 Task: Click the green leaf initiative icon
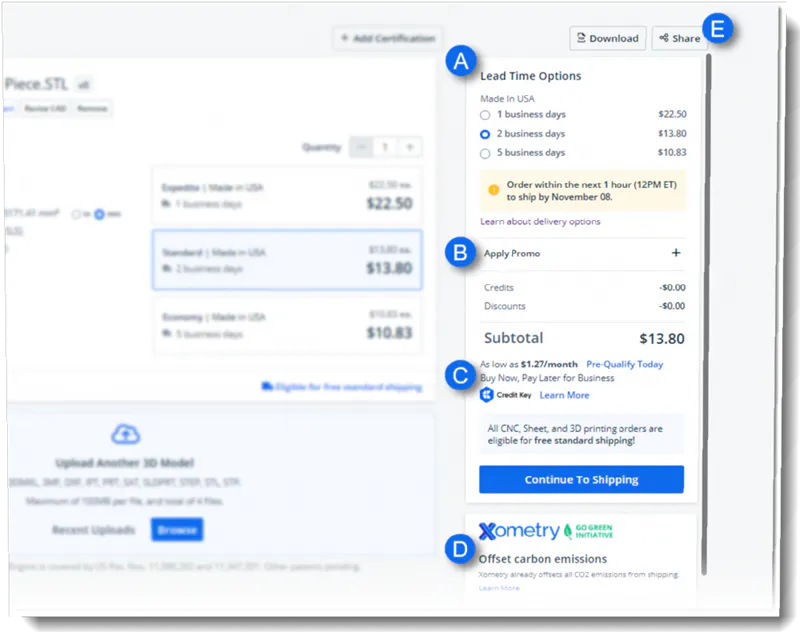(x=568, y=532)
